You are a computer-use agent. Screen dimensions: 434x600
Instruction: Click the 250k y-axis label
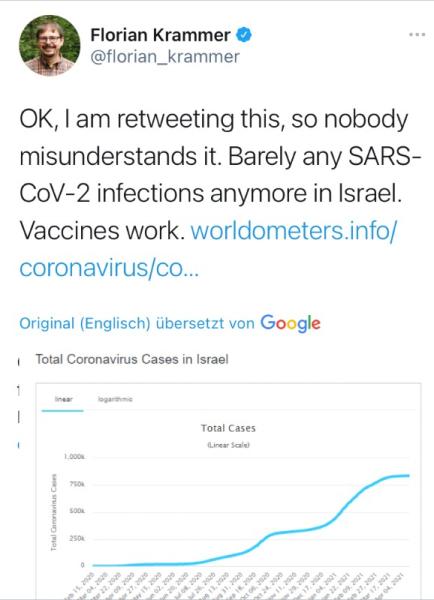tap(77, 538)
